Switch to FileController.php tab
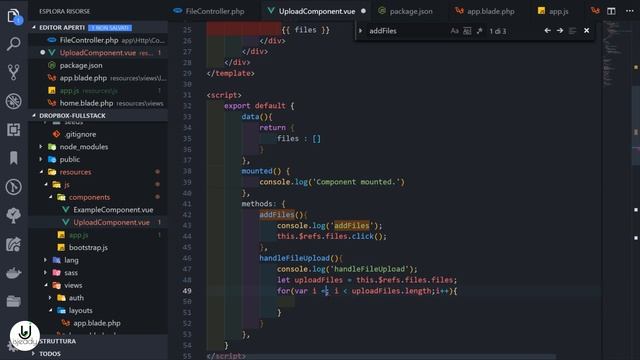Image resolution: width=640 pixels, height=360 pixels. pyautogui.click(x=209, y=11)
